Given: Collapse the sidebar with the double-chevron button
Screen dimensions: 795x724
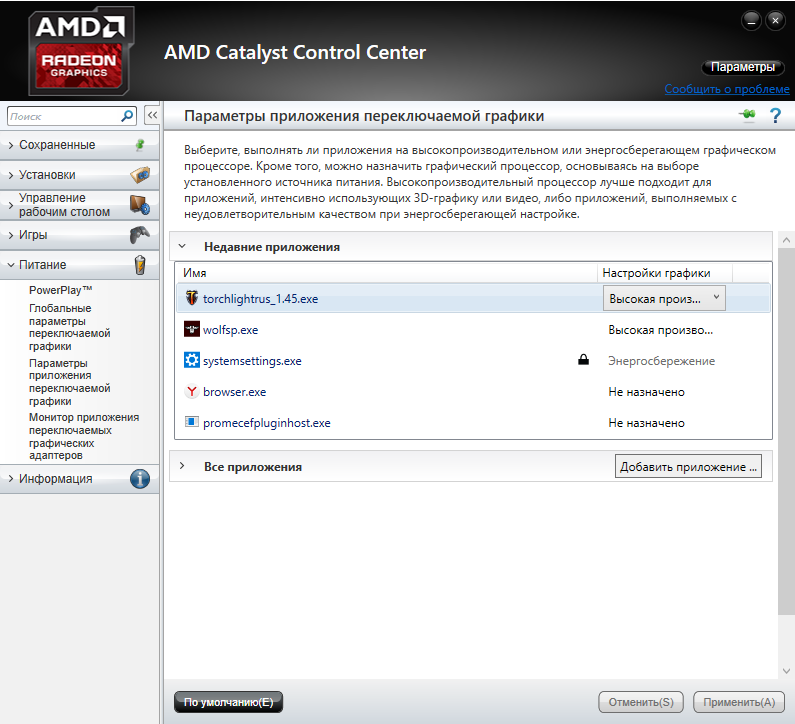Looking at the screenshot, I should click(152, 116).
